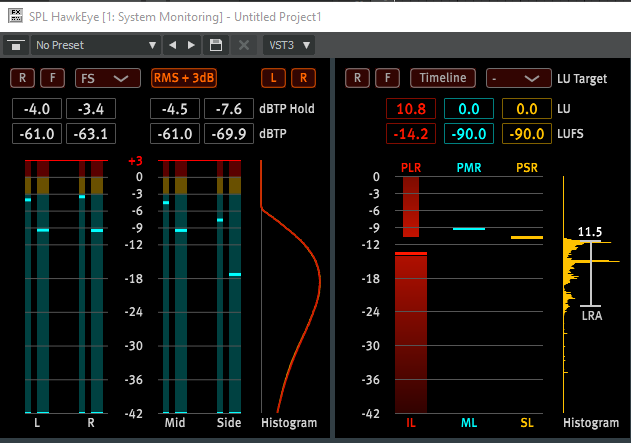This screenshot has height=443, width=631.
Task: Click the PLR label
Action: 411,168
